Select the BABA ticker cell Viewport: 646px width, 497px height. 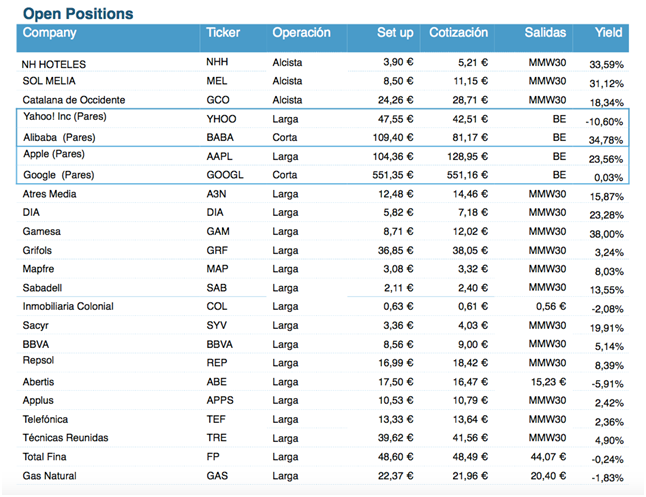tap(220, 137)
